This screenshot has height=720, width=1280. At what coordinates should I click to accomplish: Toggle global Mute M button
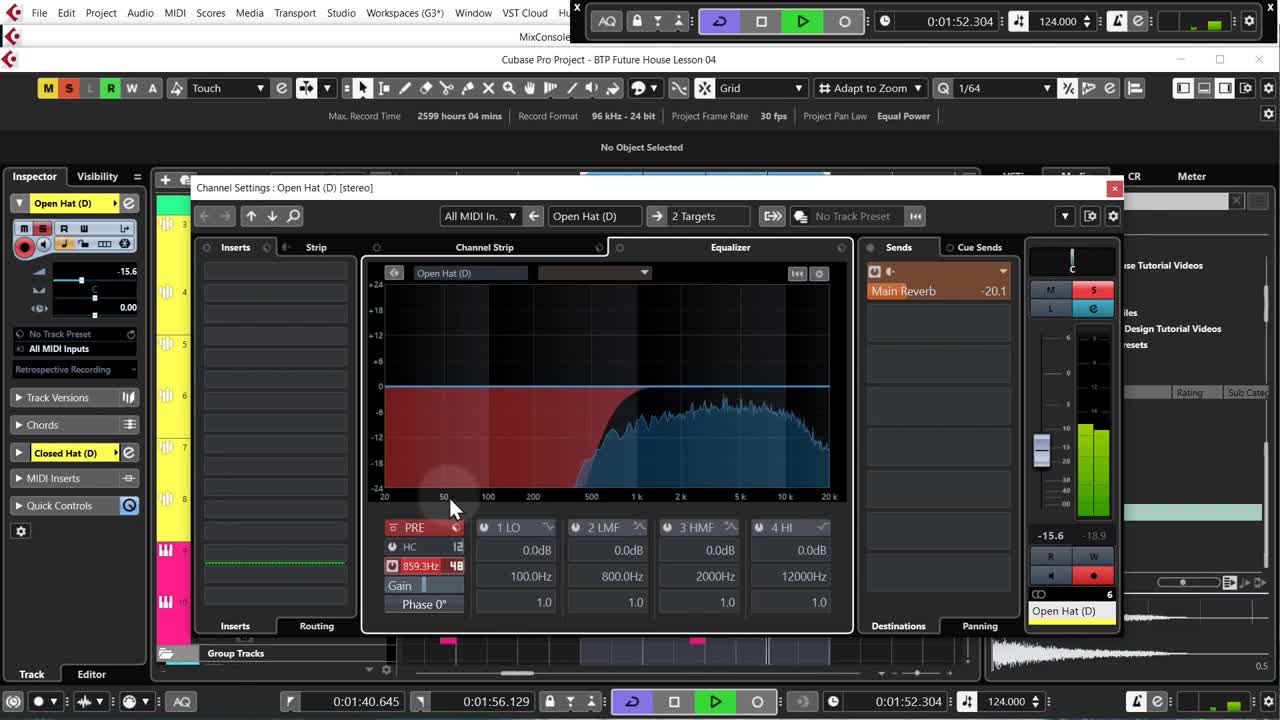coord(48,88)
